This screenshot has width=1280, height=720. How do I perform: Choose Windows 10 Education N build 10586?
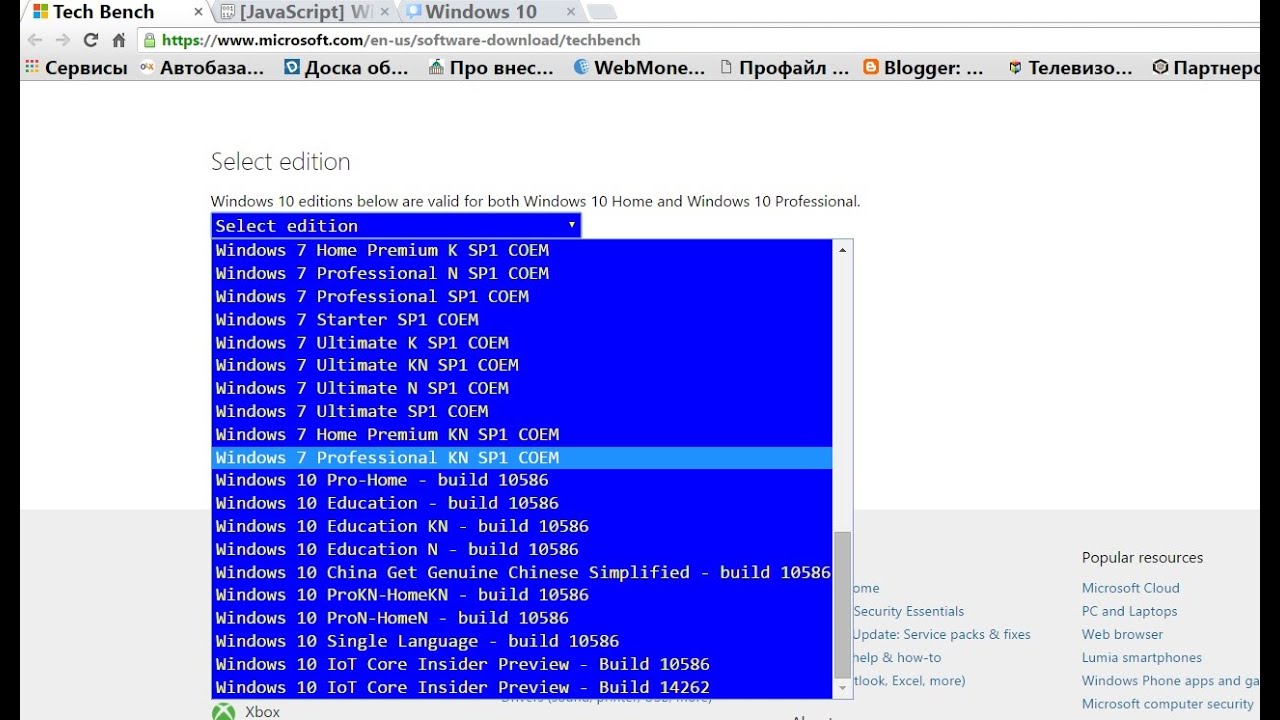522,549
